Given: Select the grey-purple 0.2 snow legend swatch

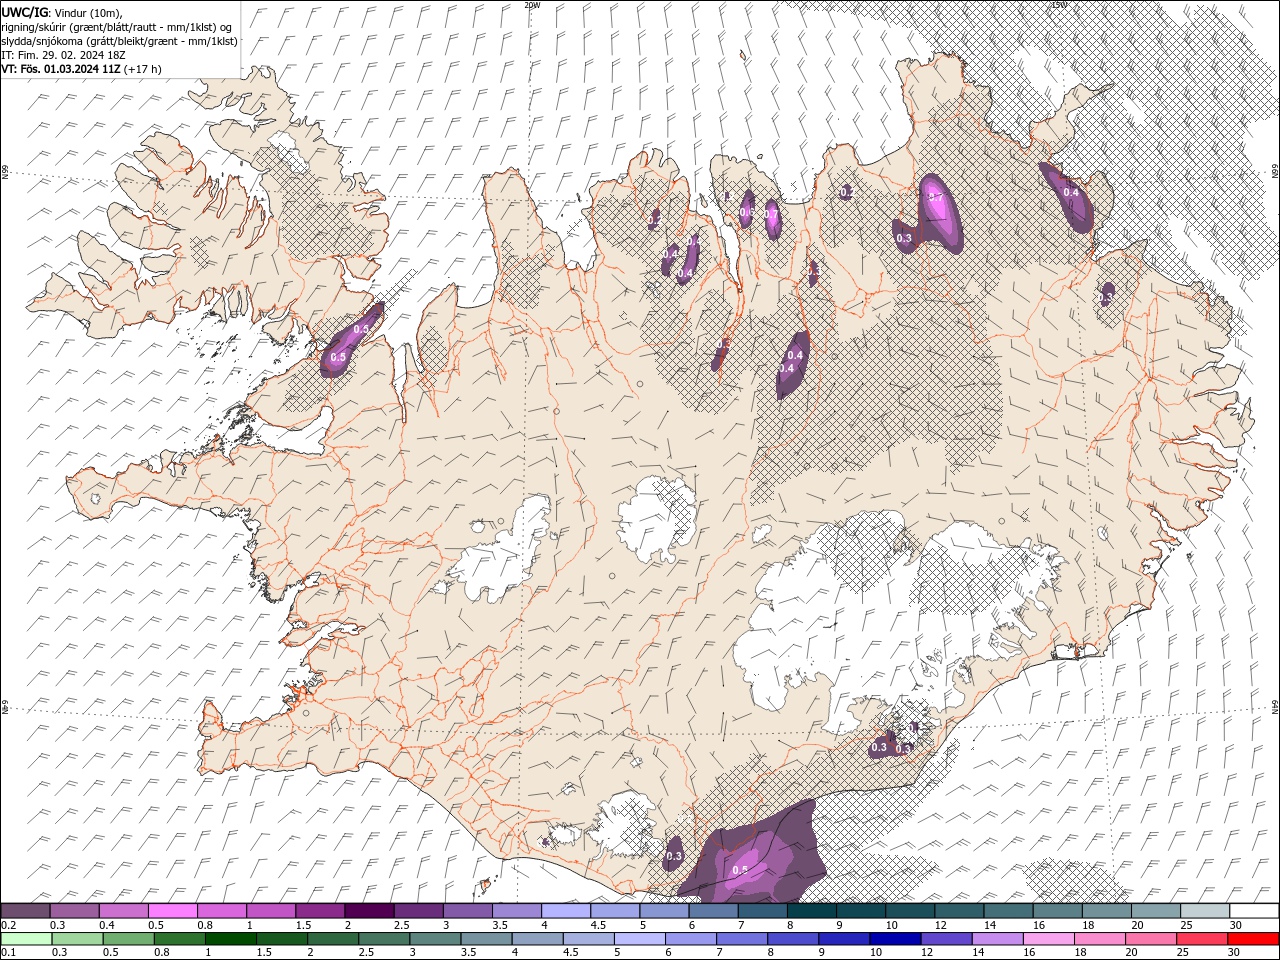Looking at the screenshot, I should (26, 911).
